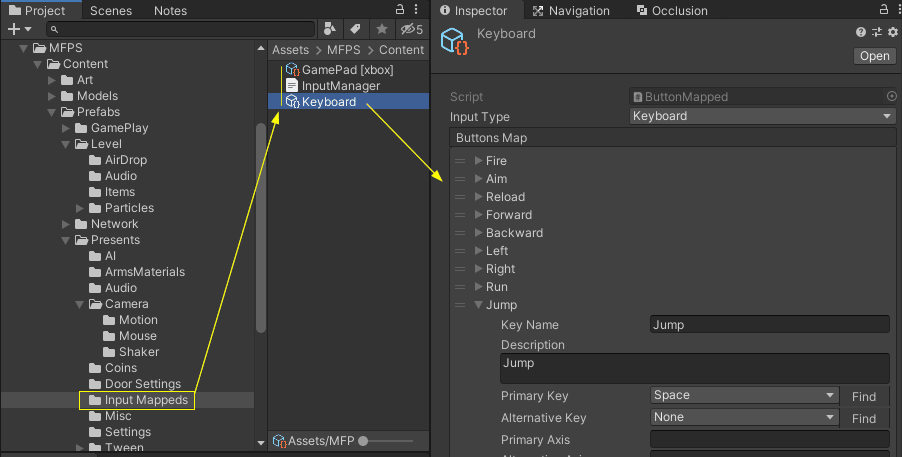Click the Search by Label tag icon

[355, 30]
